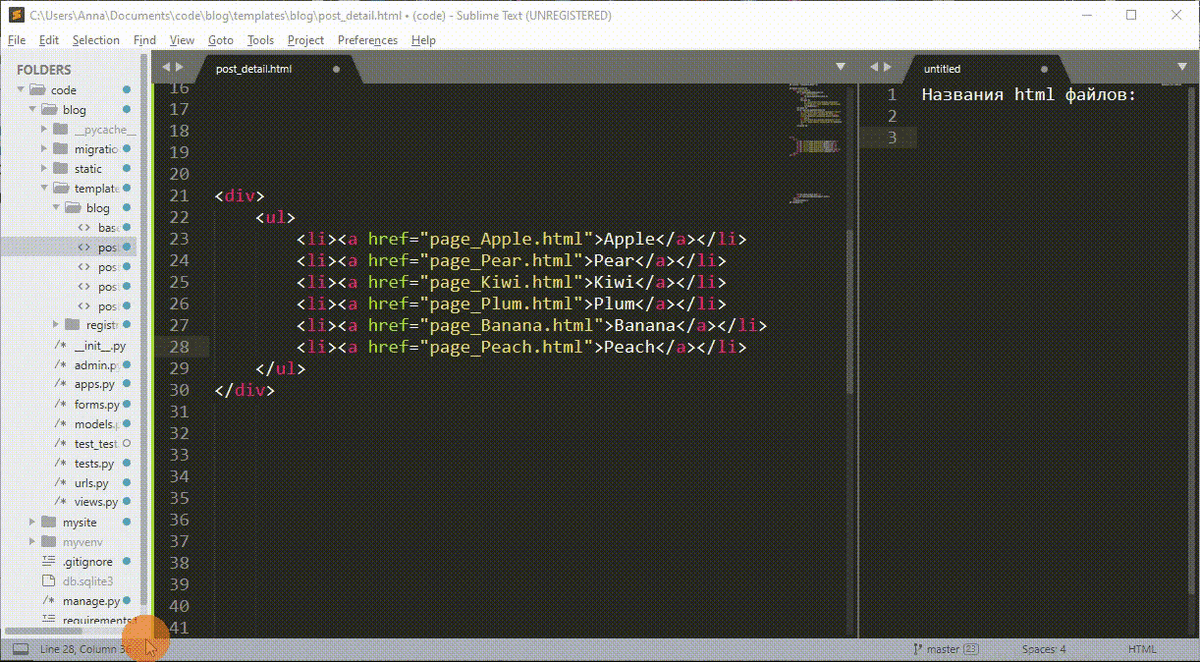Go to next tab in untitled pane
Image resolution: width=1200 pixels, height=662 pixels.
888,67
